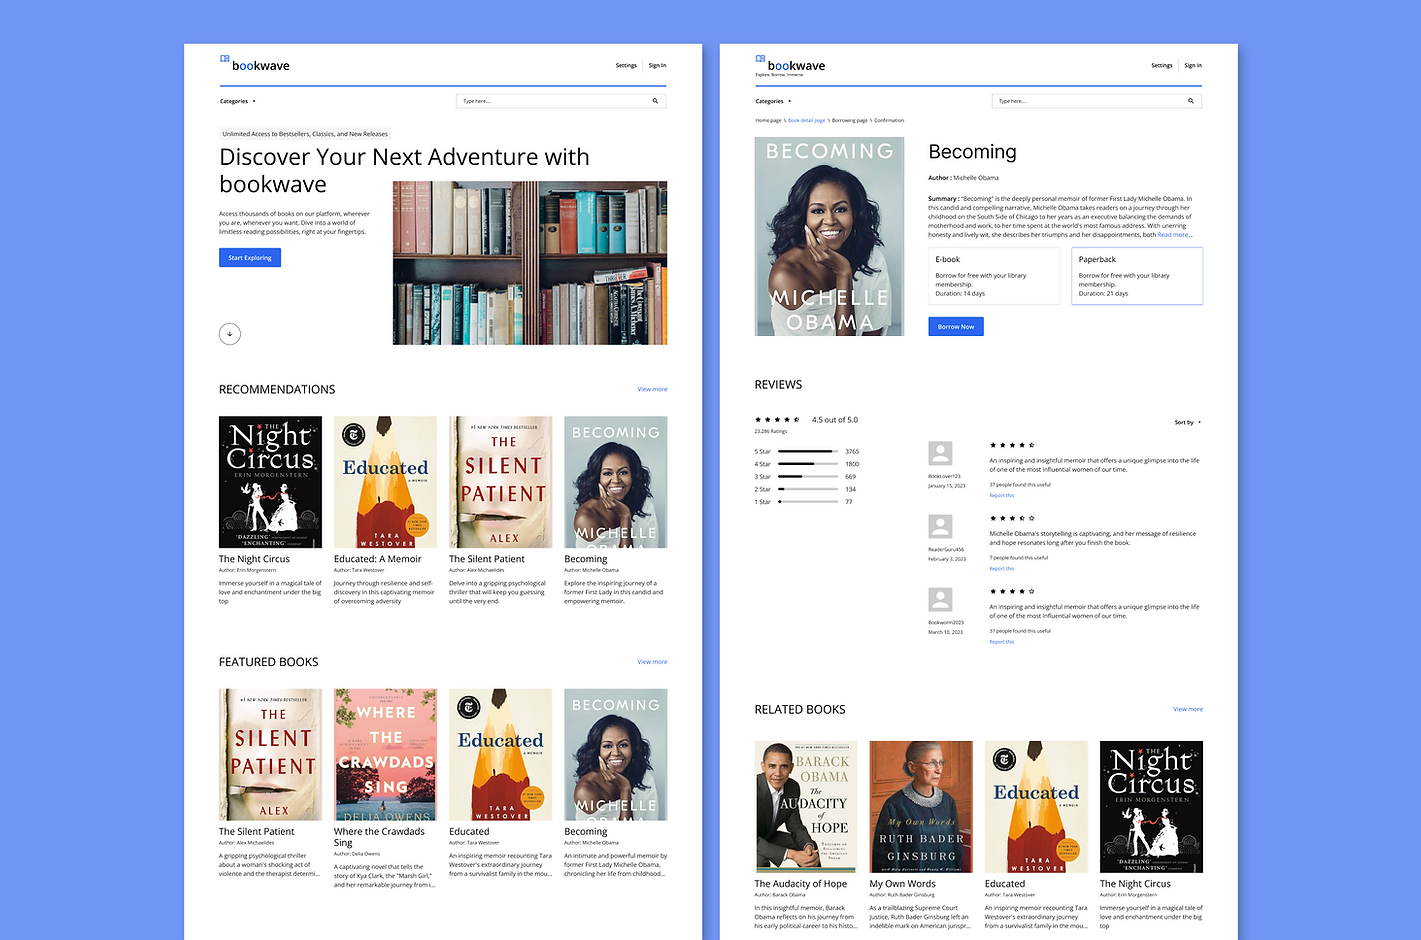
Task: Report Bookworm2023's review
Action: (1001, 642)
